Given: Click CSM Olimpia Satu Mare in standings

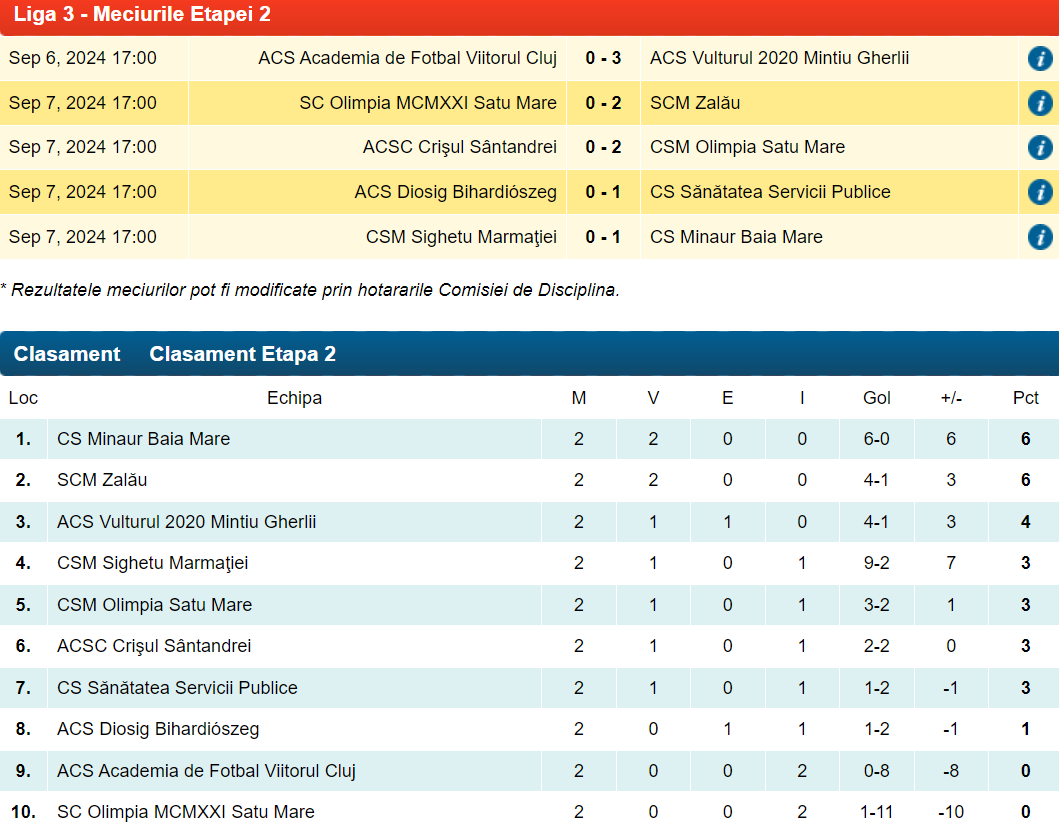Looking at the screenshot, I should point(154,605).
